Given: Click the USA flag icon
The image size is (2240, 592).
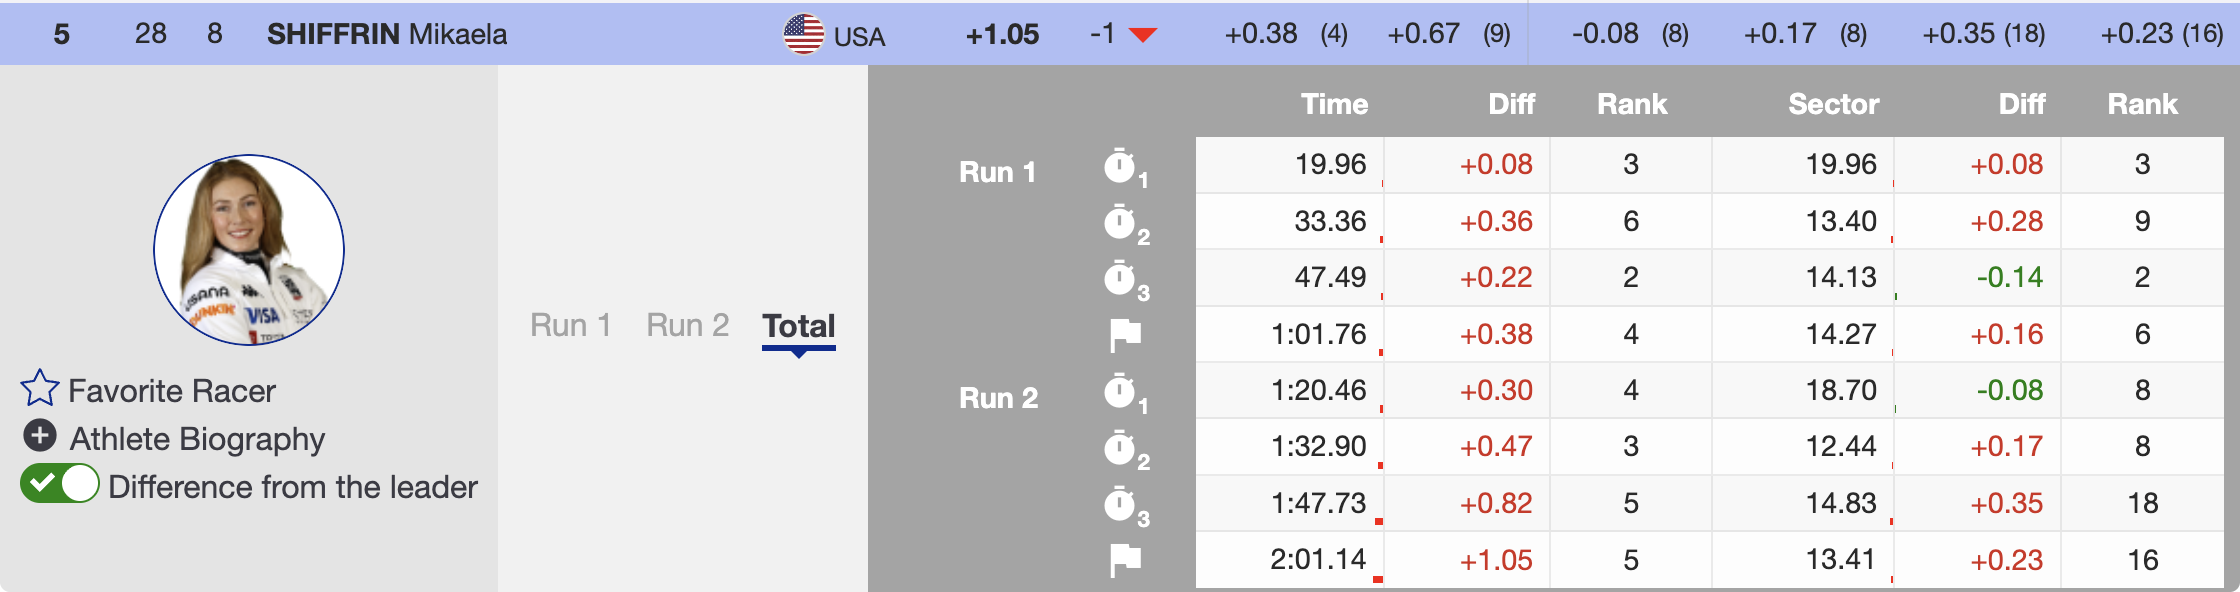Looking at the screenshot, I should coord(803,34).
